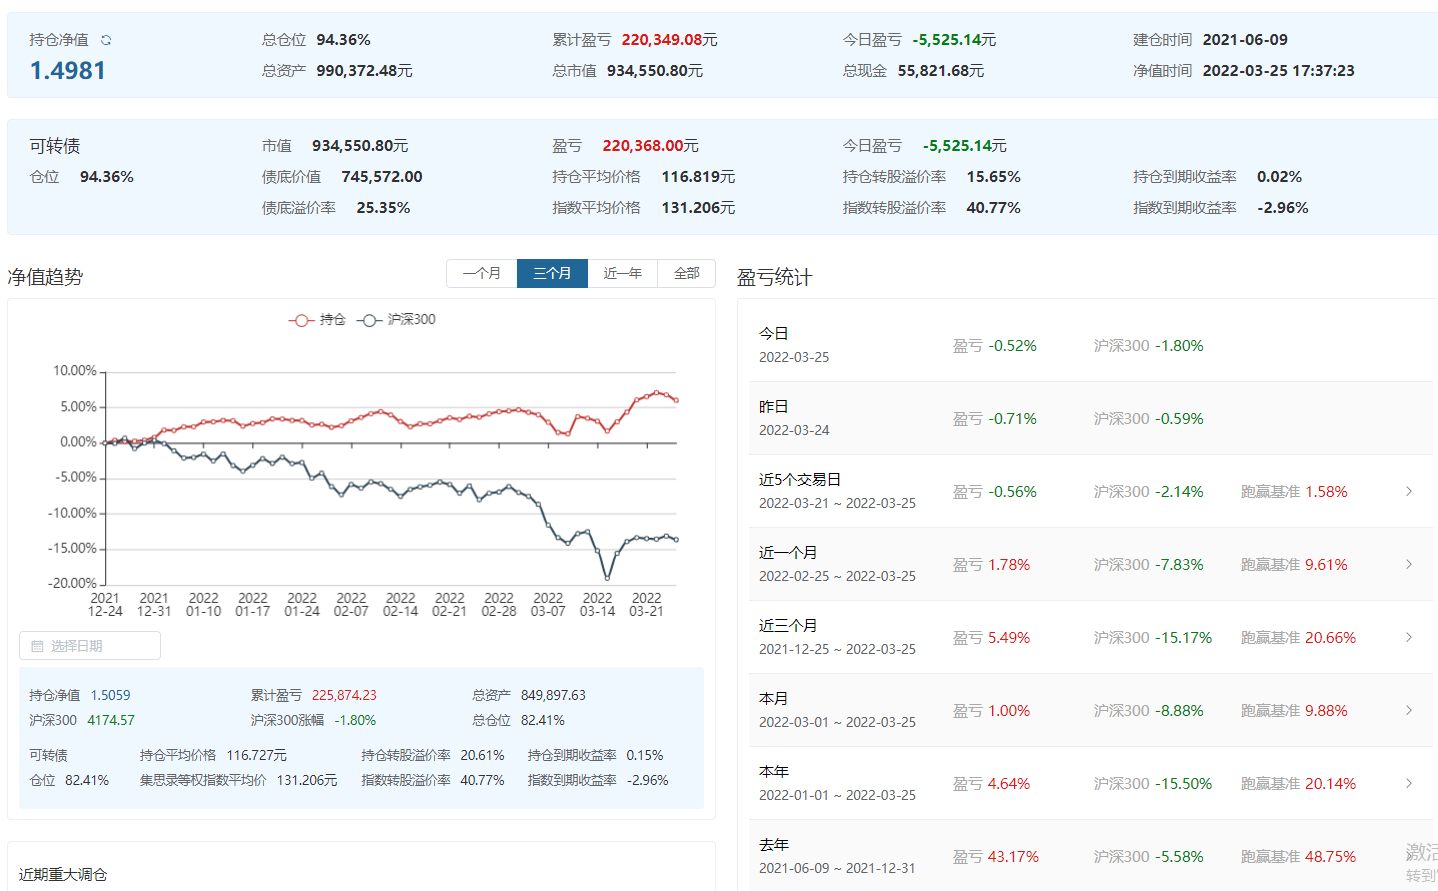The height and width of the screenshot is (891, 1438).
Task: Click the lowest point on 沪深300 line
Action: pyautogui.click(x=607, y=578)
